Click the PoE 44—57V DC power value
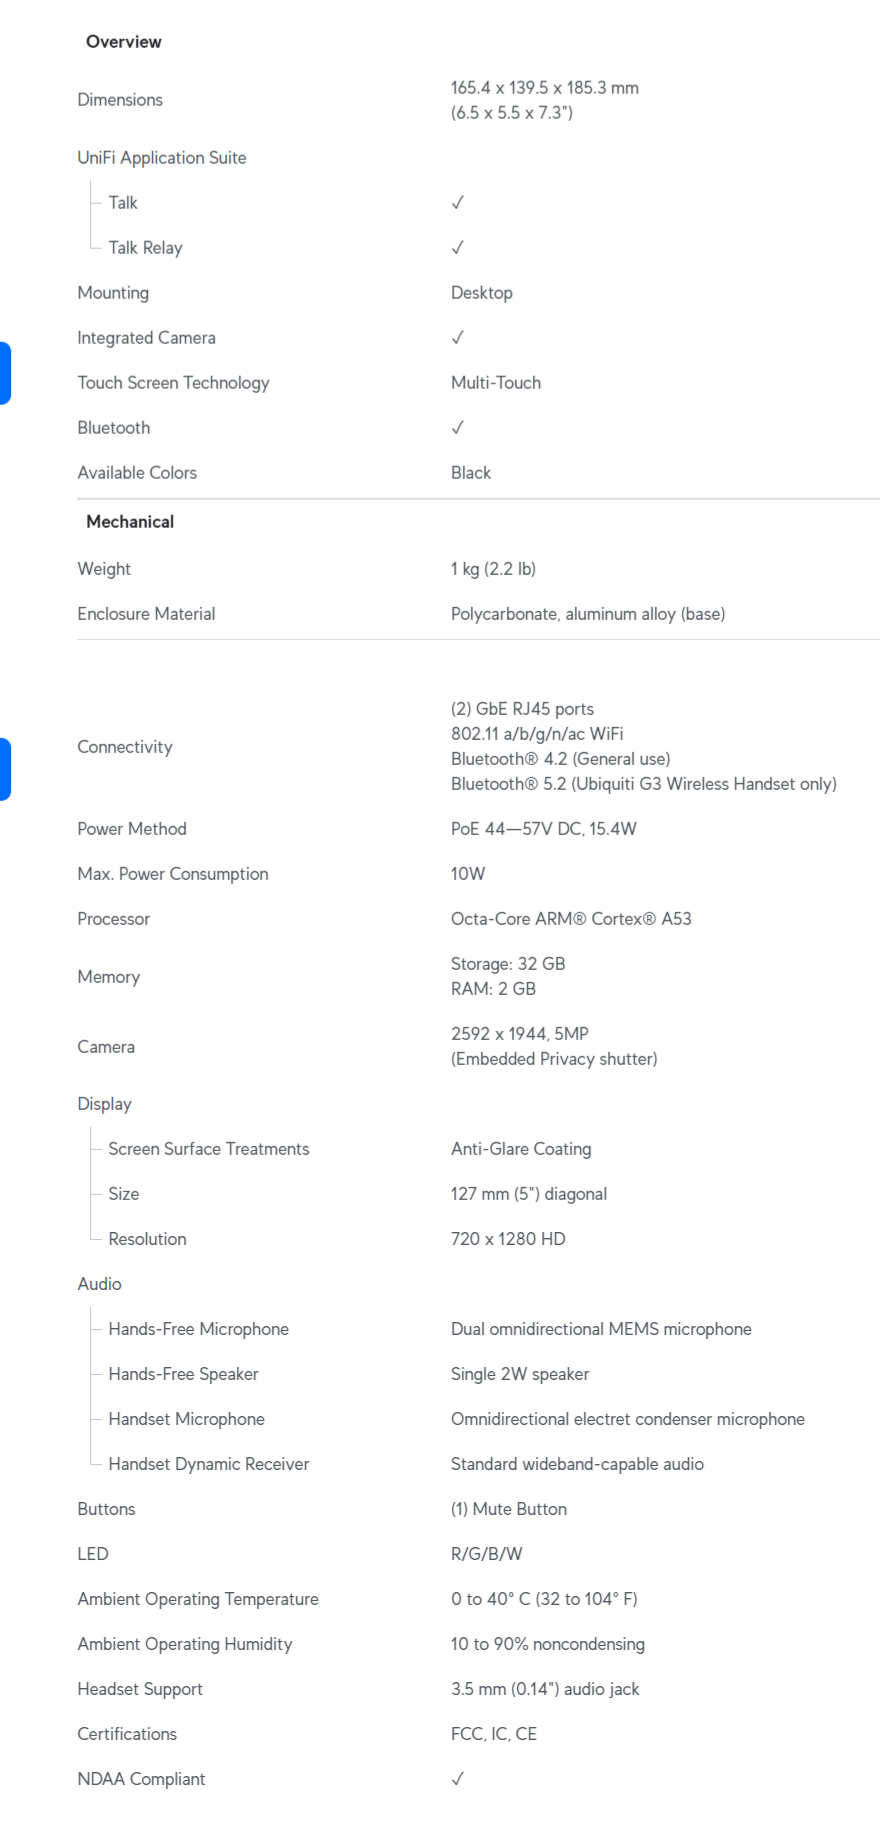This screenshot has height=1824, width=891. (x=544, y=829)
